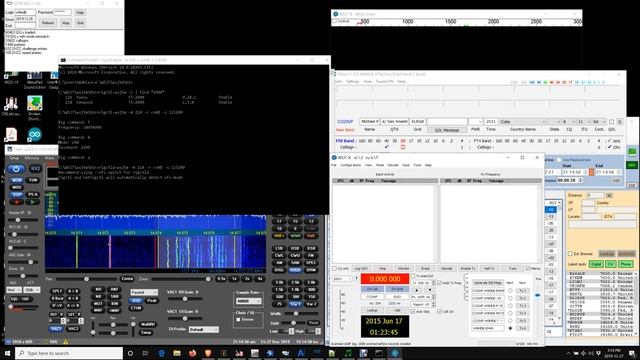Select the CWL mode button
This screenshot has width=640, height=360.
tap(279, 256)
